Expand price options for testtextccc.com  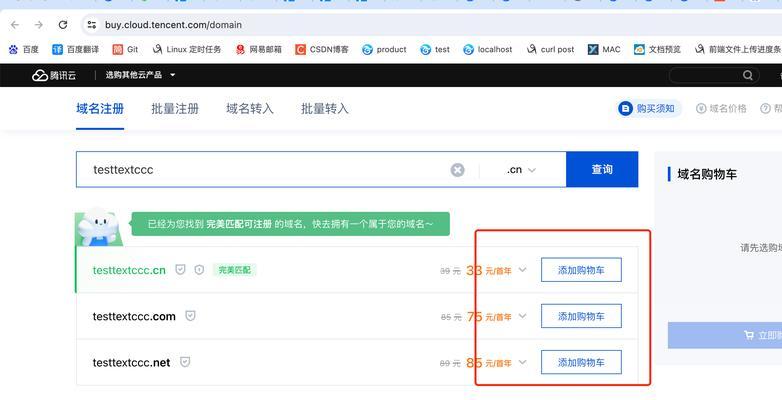click(522, 316)
